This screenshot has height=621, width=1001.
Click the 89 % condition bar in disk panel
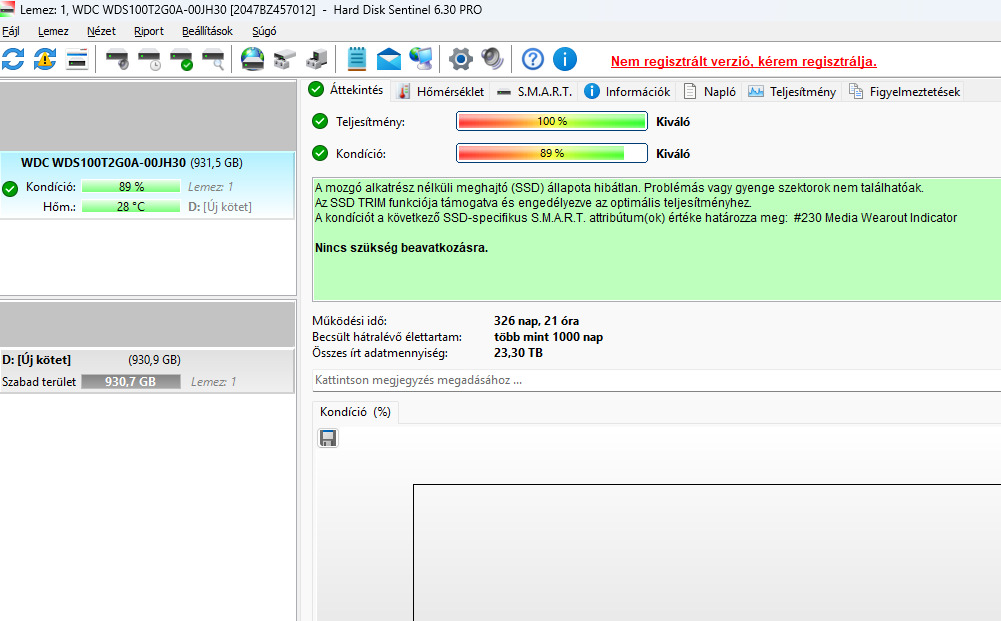tap(131, 187)
